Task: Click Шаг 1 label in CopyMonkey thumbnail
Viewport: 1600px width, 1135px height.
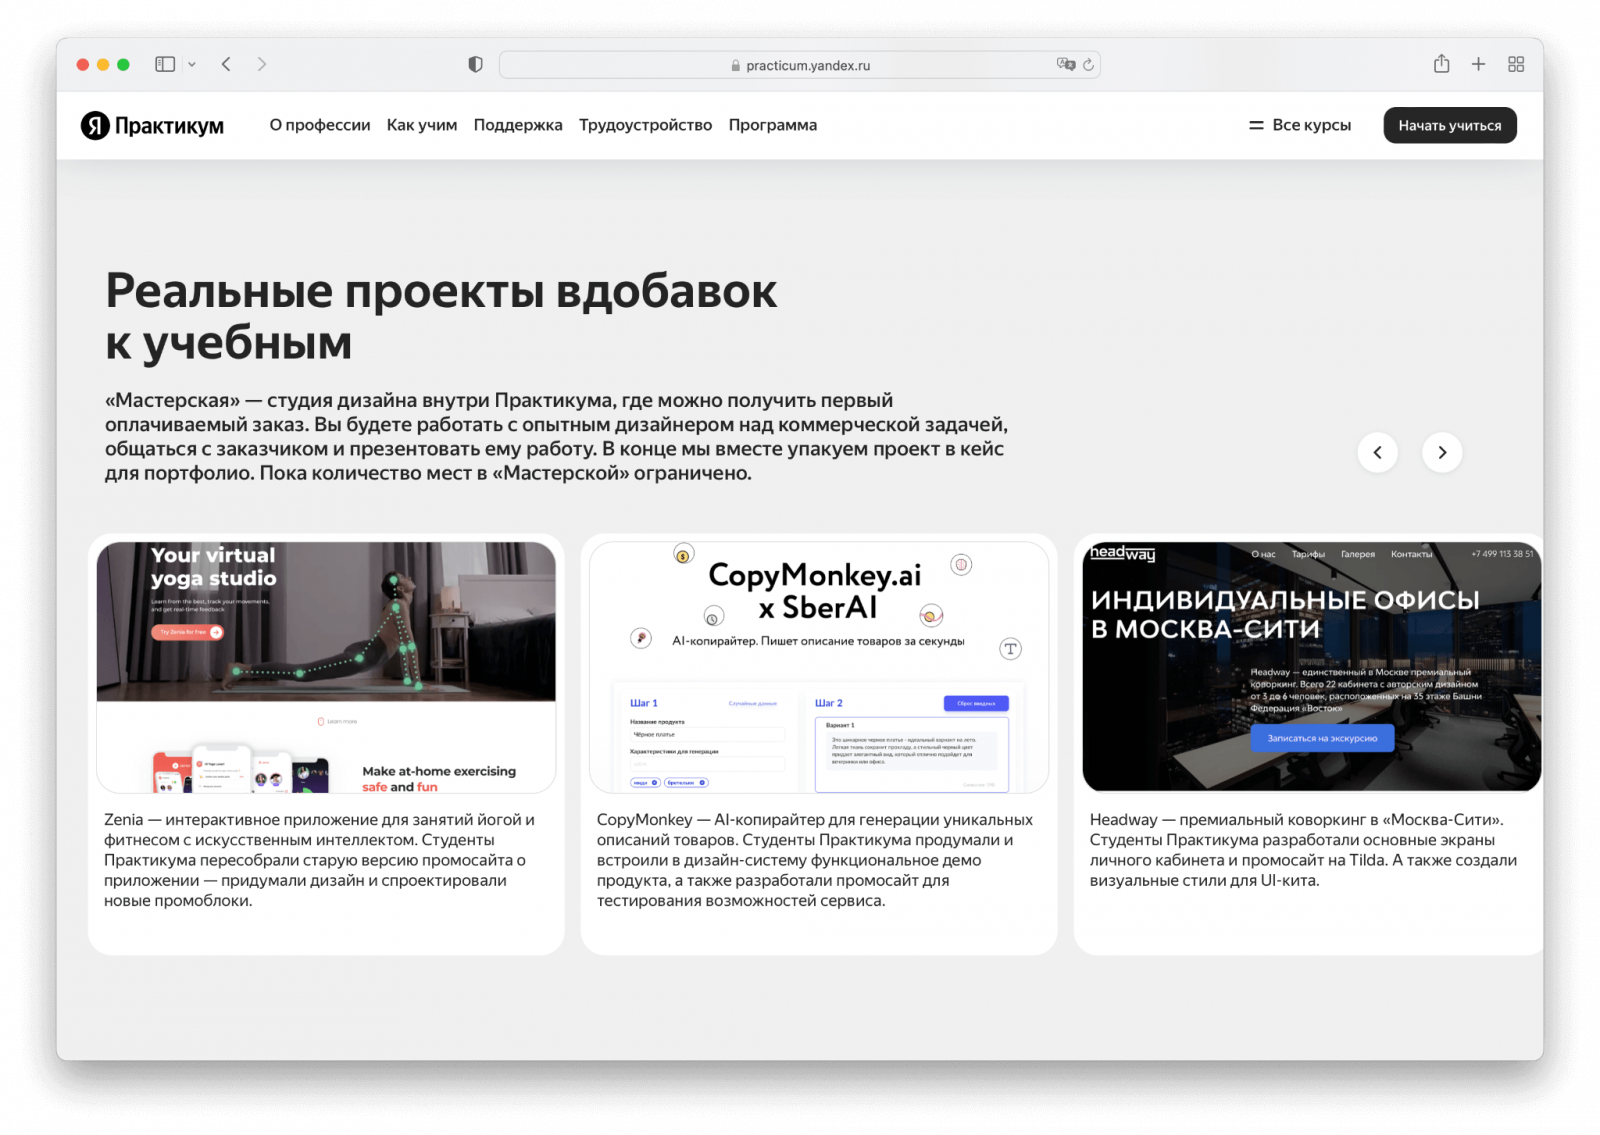Action: 644,703
